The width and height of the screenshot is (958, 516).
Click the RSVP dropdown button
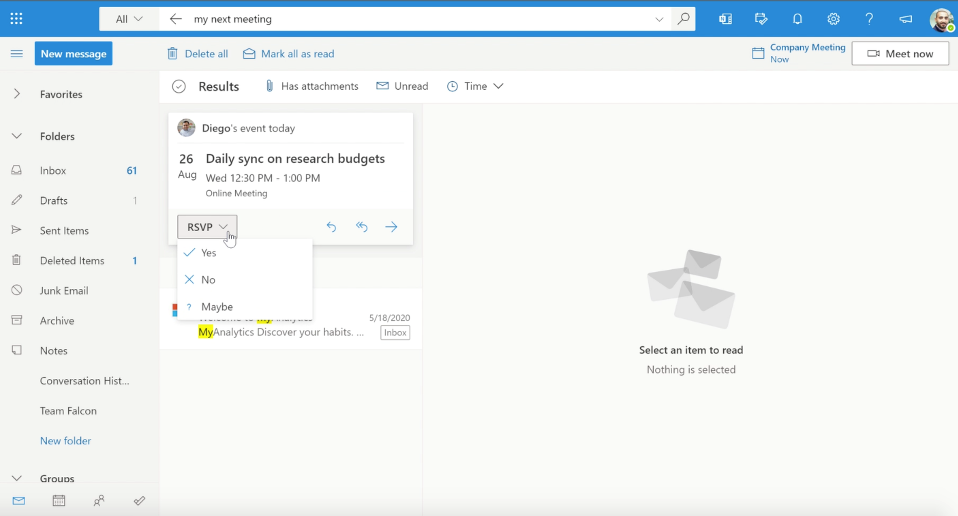coord(207,227)
